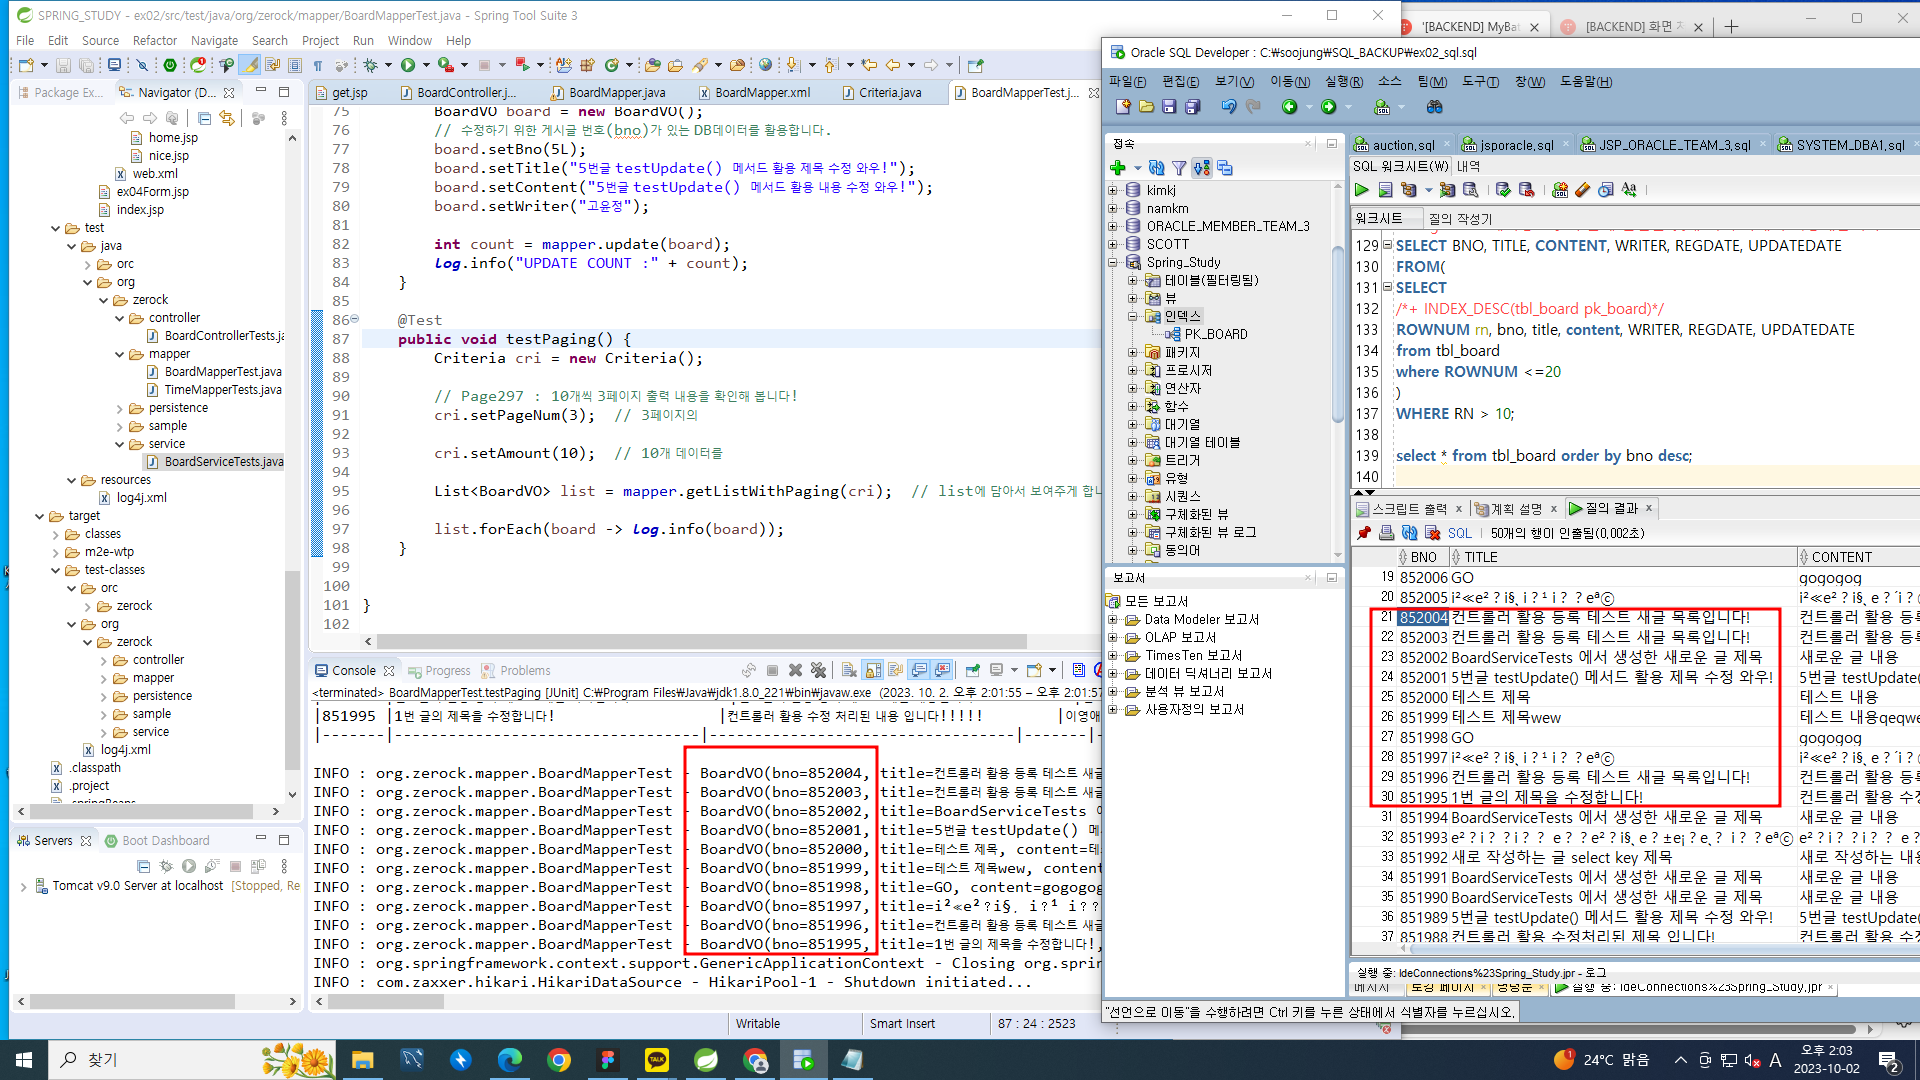This screenshot has height=1080, width=1920.
Task: Click the Commit icon in SQL worksheet
Action: pos(1503,190)
